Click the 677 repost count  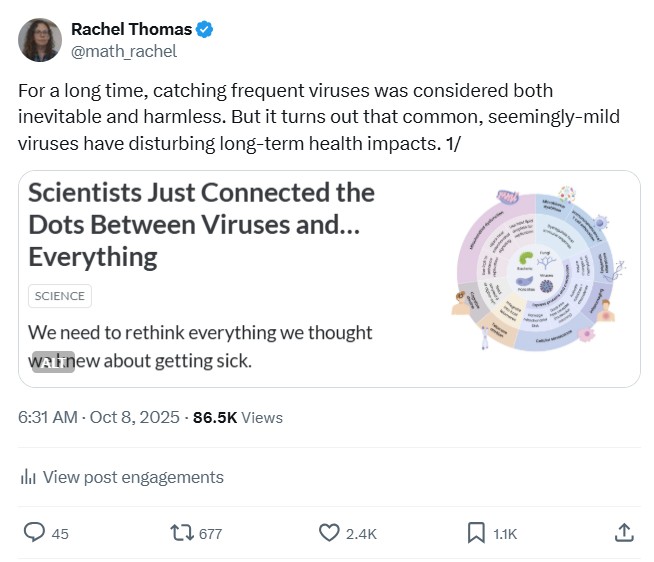(210, 534)
